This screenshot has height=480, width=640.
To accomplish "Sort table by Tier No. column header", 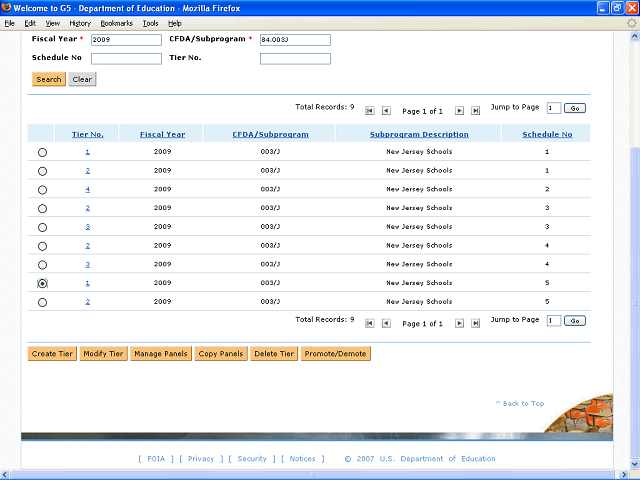I will tap(87, 134).
